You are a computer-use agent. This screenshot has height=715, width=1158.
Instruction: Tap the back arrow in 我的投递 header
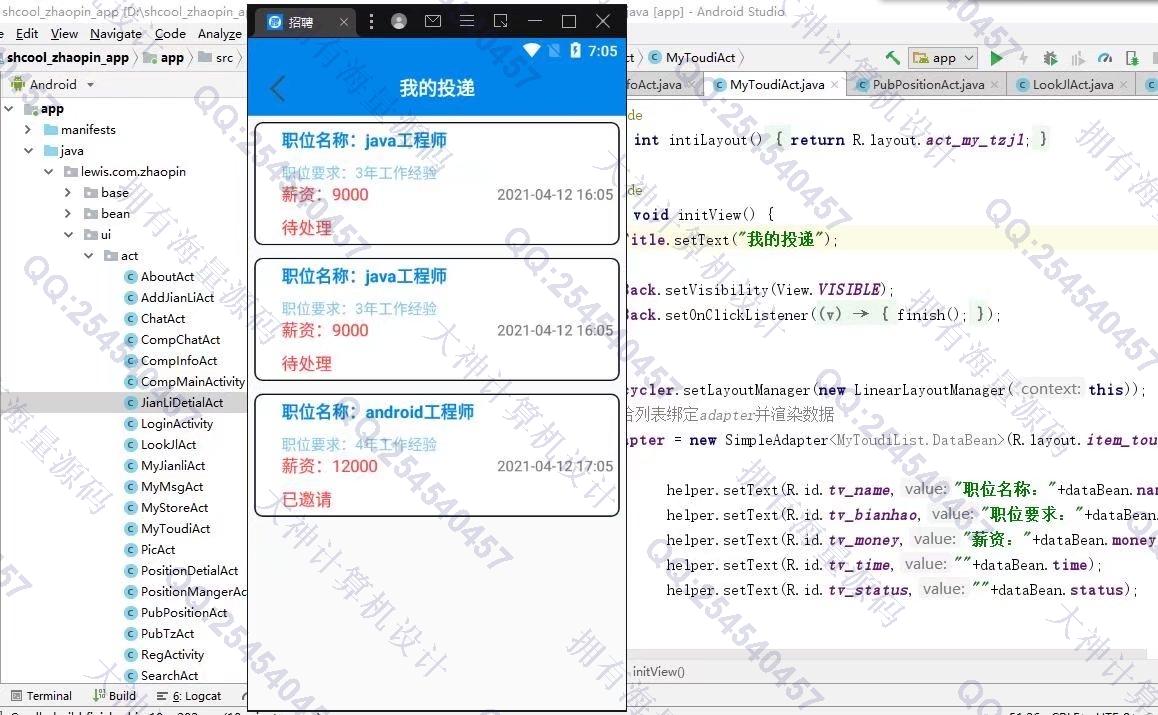click(x=278, y=89)
